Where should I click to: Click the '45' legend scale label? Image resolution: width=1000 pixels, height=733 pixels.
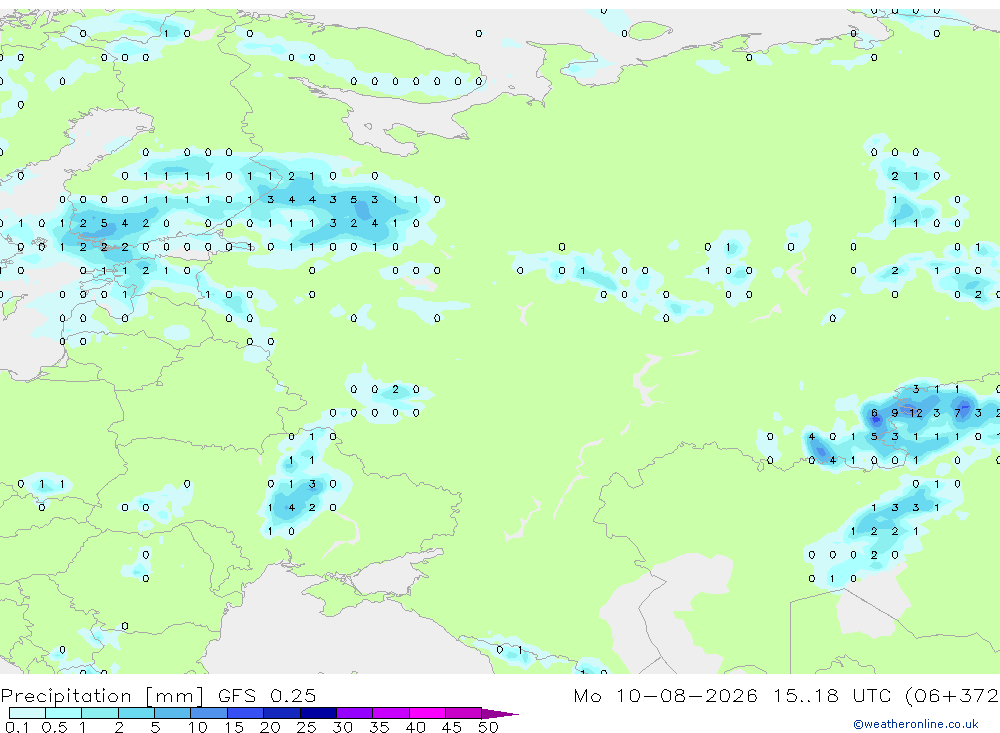point(452,727)
